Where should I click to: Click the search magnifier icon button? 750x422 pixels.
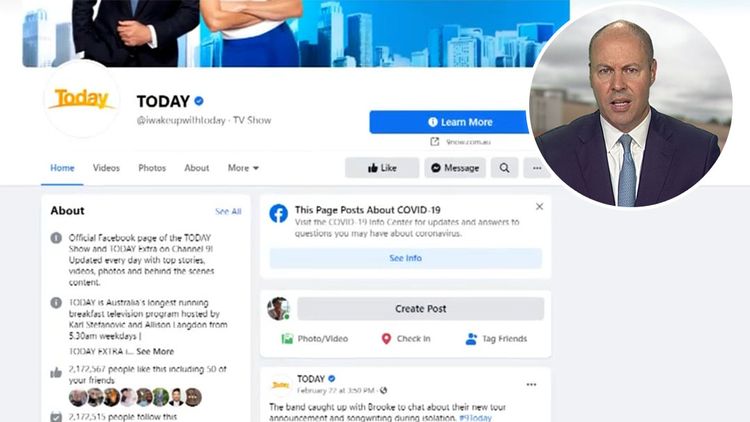pos(504,168)
